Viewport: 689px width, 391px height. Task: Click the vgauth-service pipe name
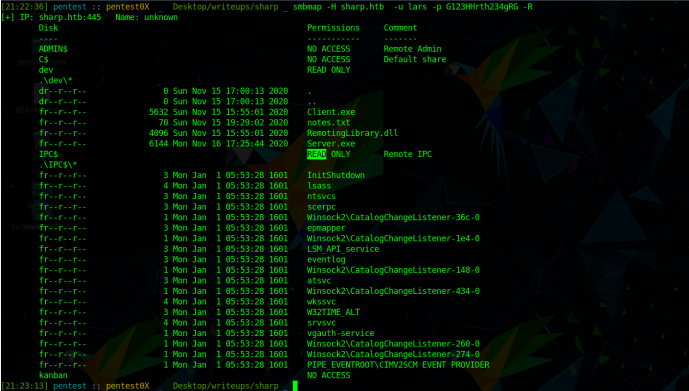(x=341, y=333)
